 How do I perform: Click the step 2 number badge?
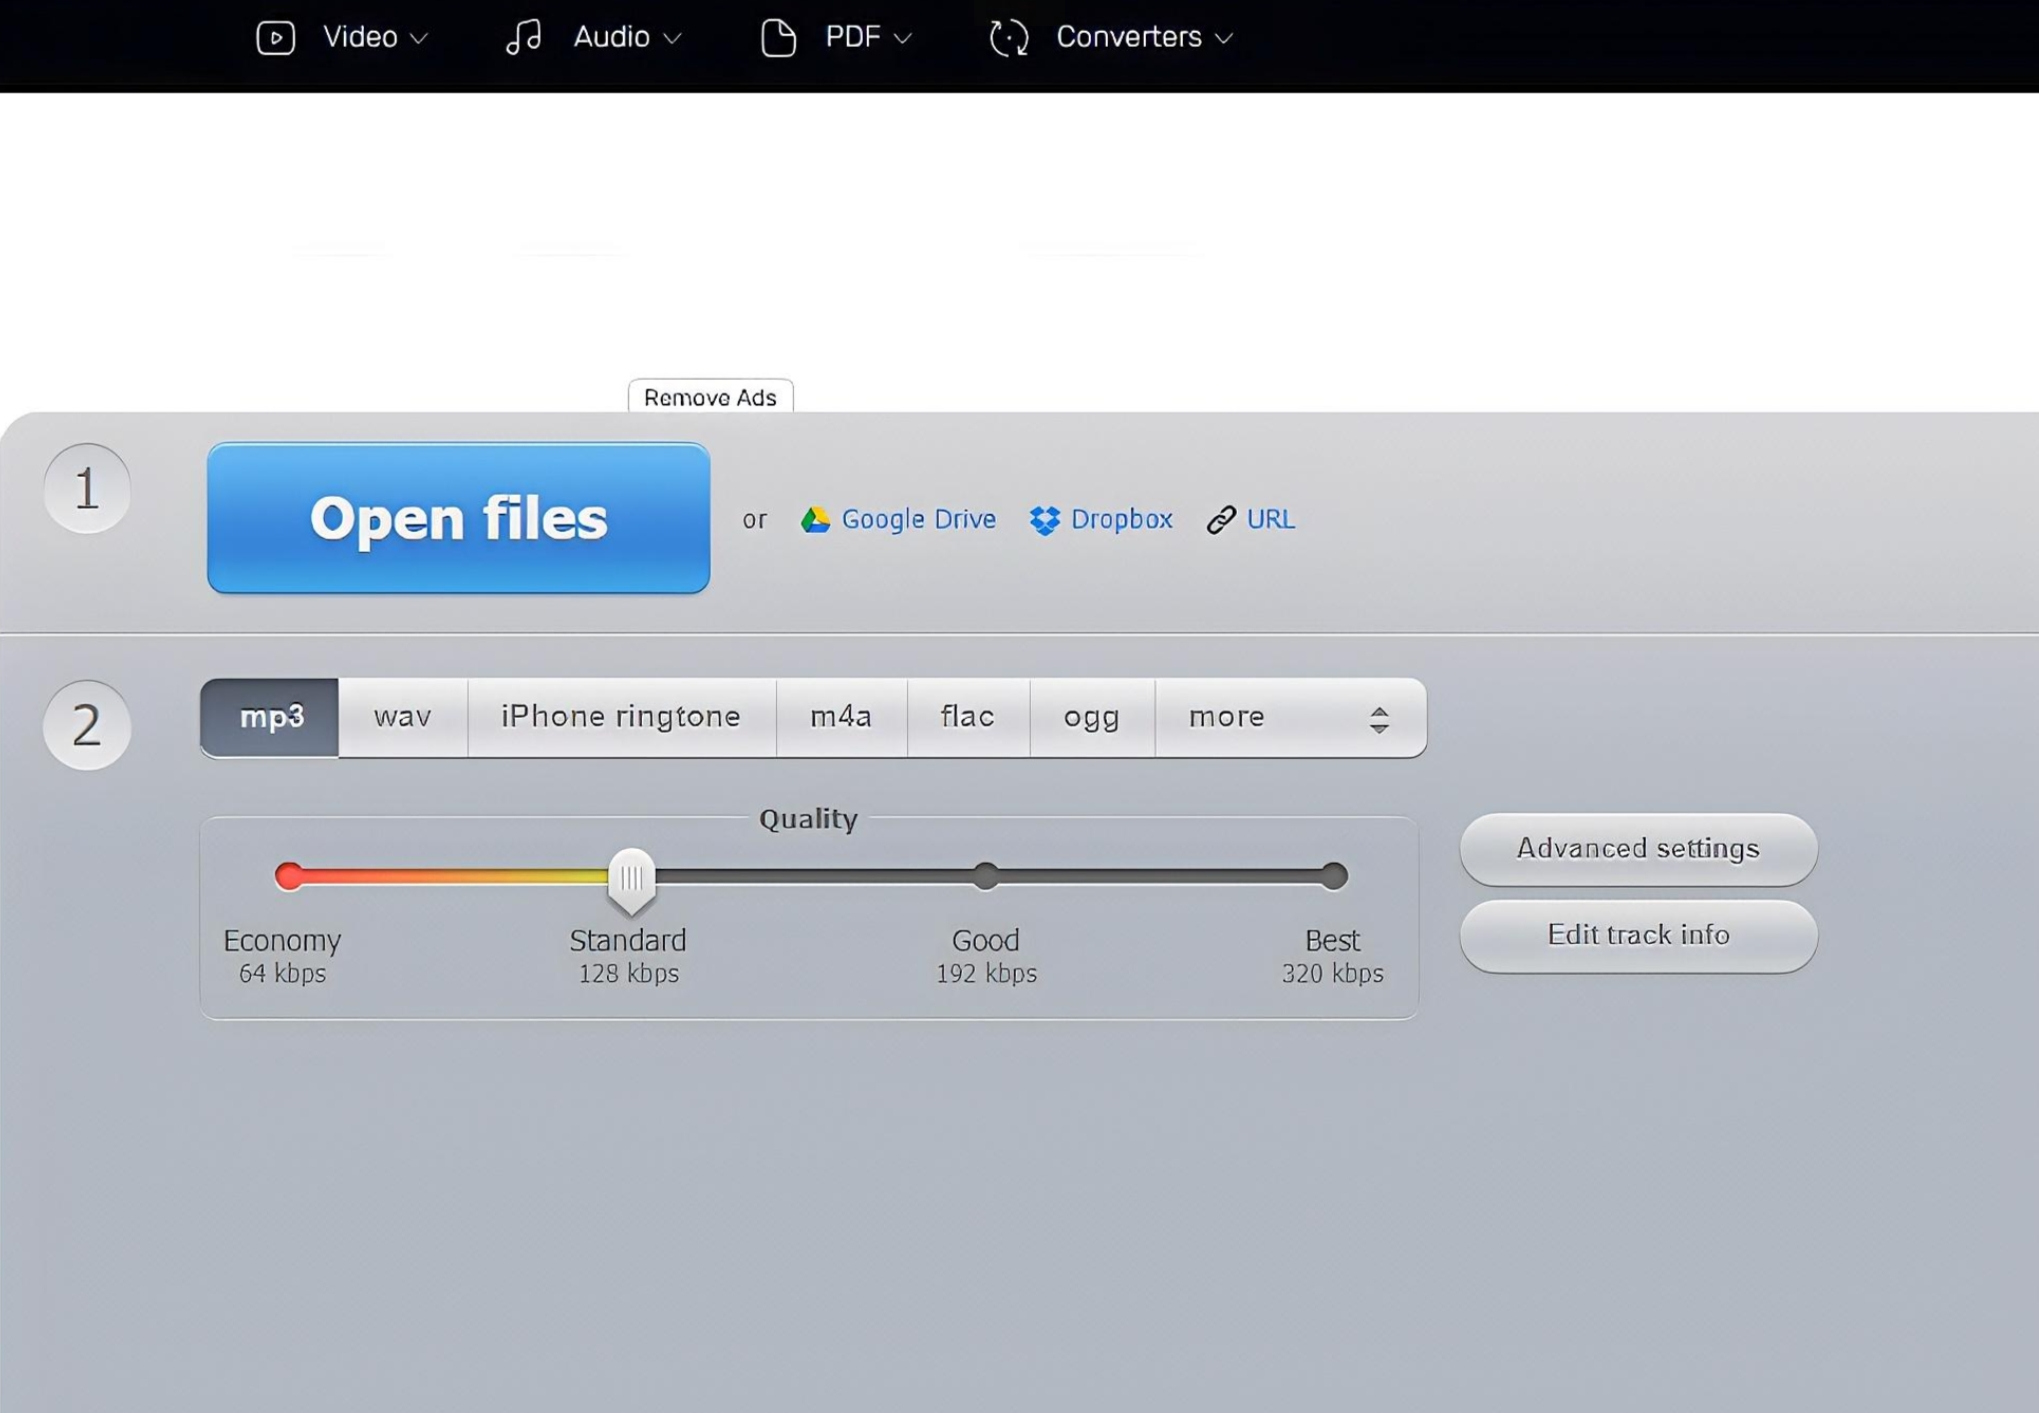coord(87,725)
